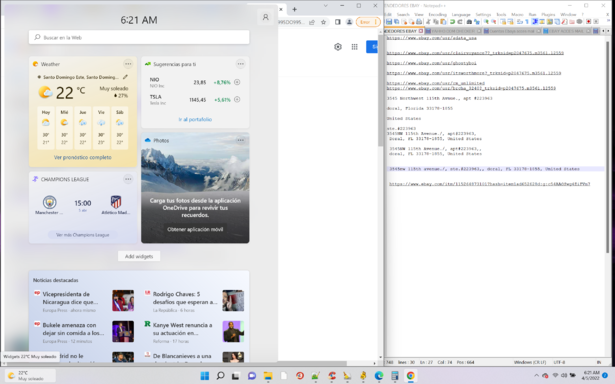
Task: Click the Save icon in Notepad++ toolbar
Action: [x=389, y=22]
